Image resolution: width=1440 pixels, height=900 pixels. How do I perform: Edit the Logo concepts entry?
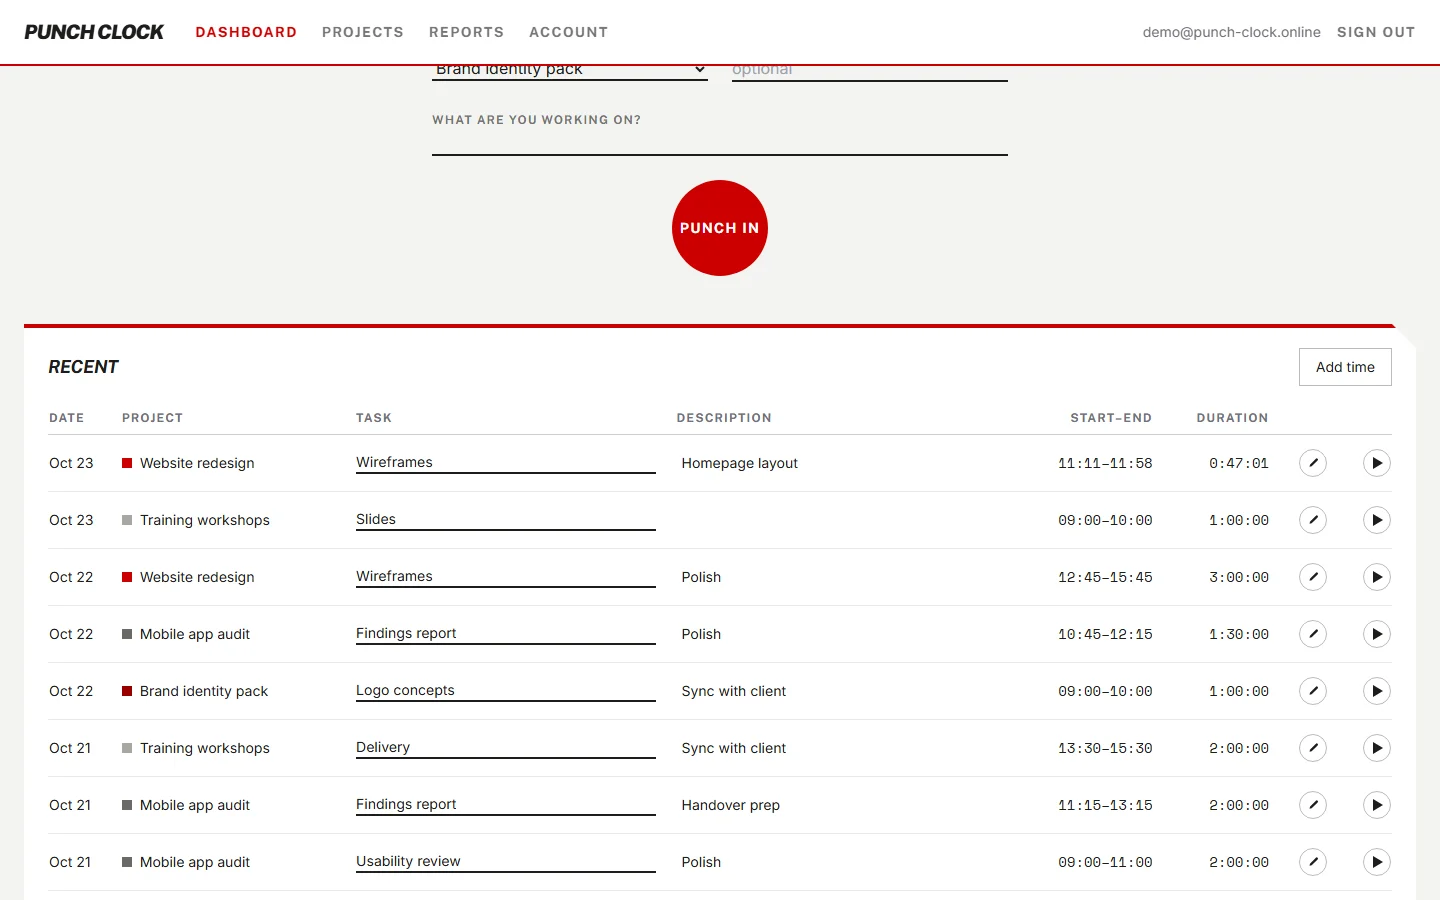click(1313, 691)
